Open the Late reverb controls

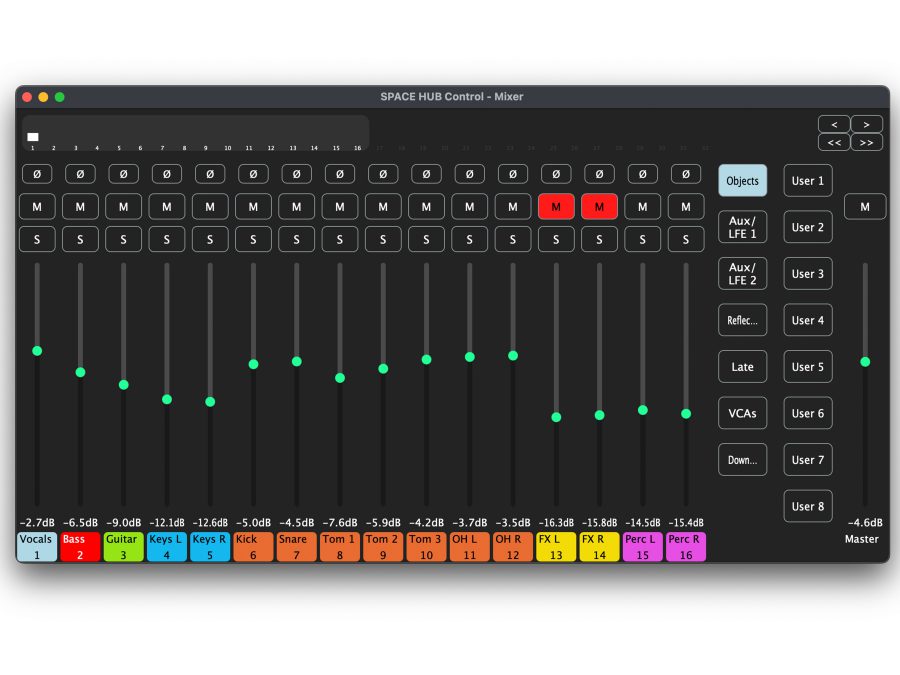742,366
